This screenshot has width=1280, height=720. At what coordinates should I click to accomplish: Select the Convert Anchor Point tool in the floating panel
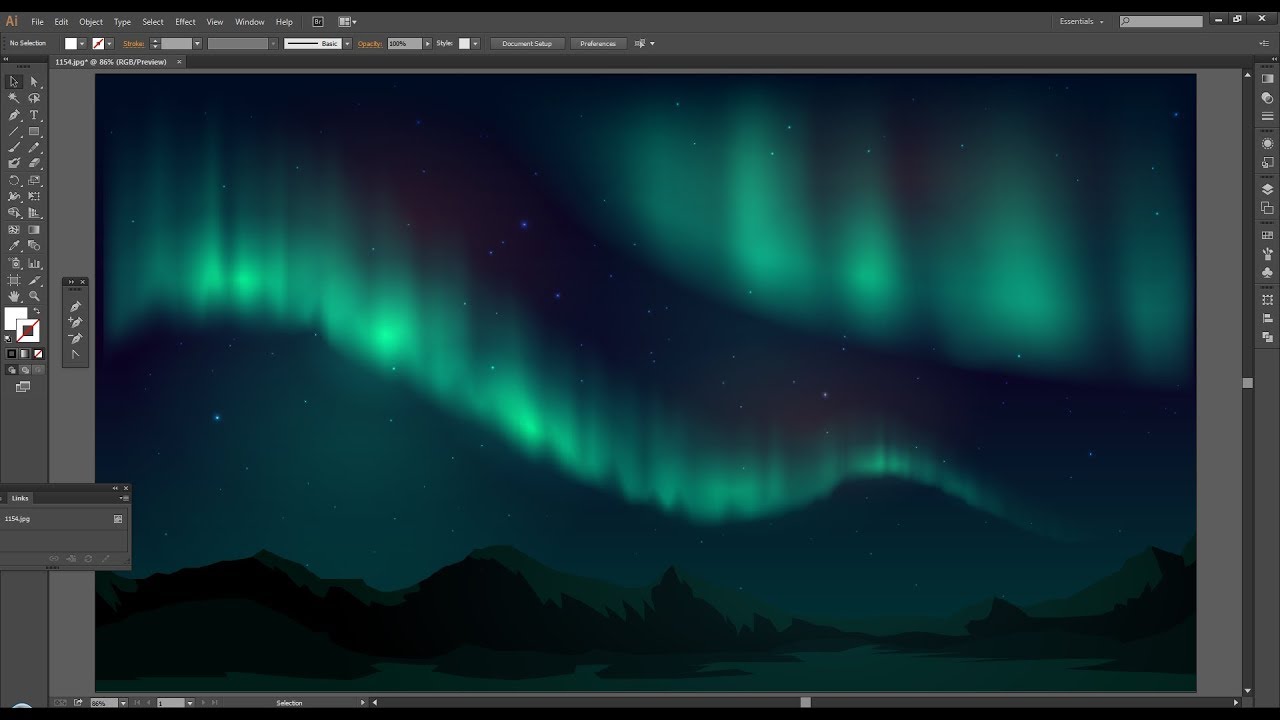pos(75,354)
